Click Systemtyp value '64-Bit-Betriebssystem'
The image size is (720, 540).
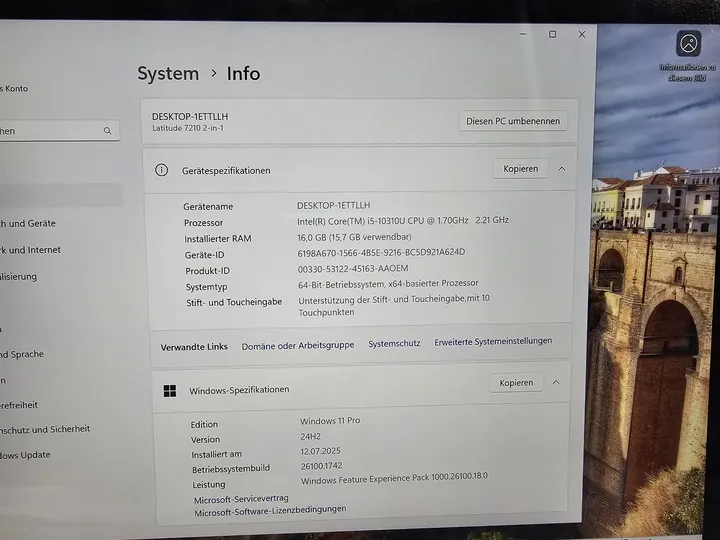[388, 284]
